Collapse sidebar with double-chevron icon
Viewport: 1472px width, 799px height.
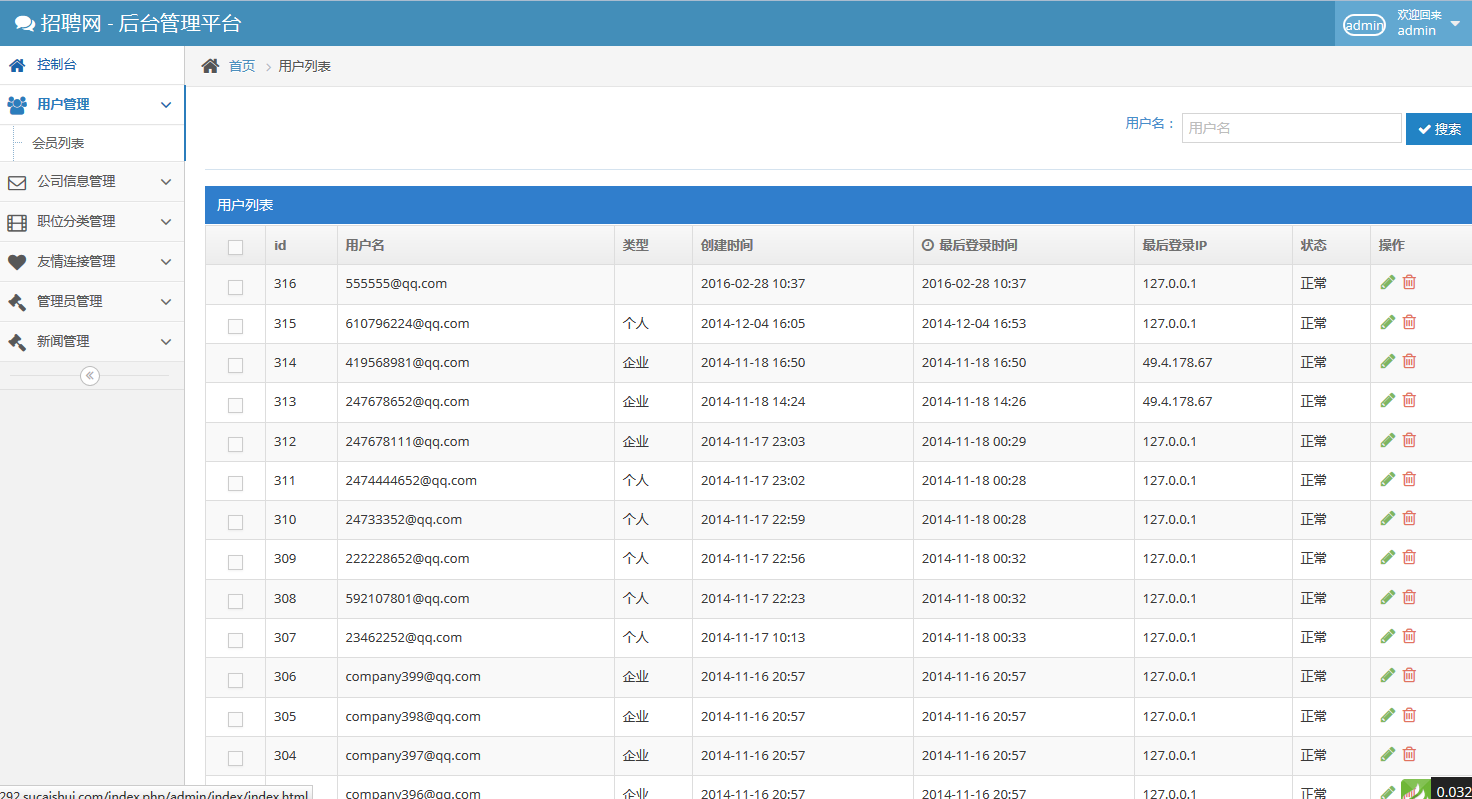point(90,376)
